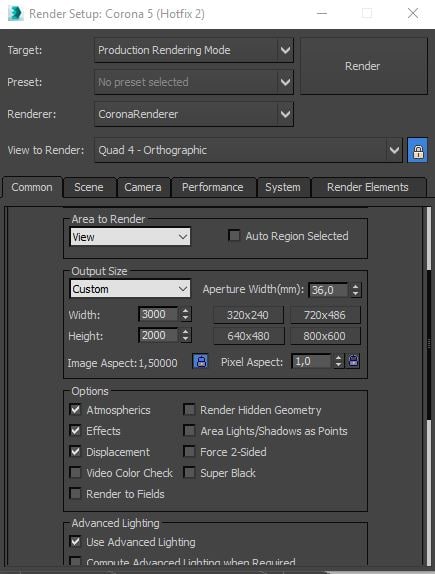
Task: Switch to the Performance tab
Action: [213, 187]
